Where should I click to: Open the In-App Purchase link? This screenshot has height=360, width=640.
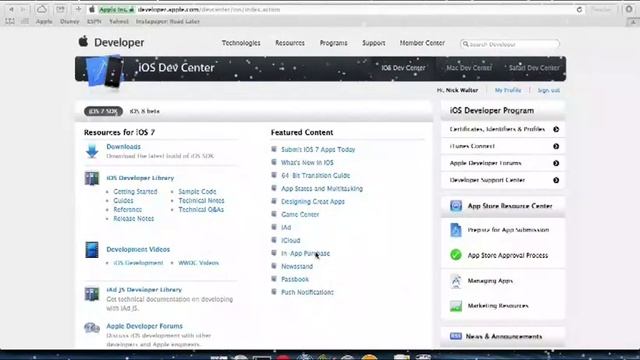pyautogui.click(x=305, y=253)
